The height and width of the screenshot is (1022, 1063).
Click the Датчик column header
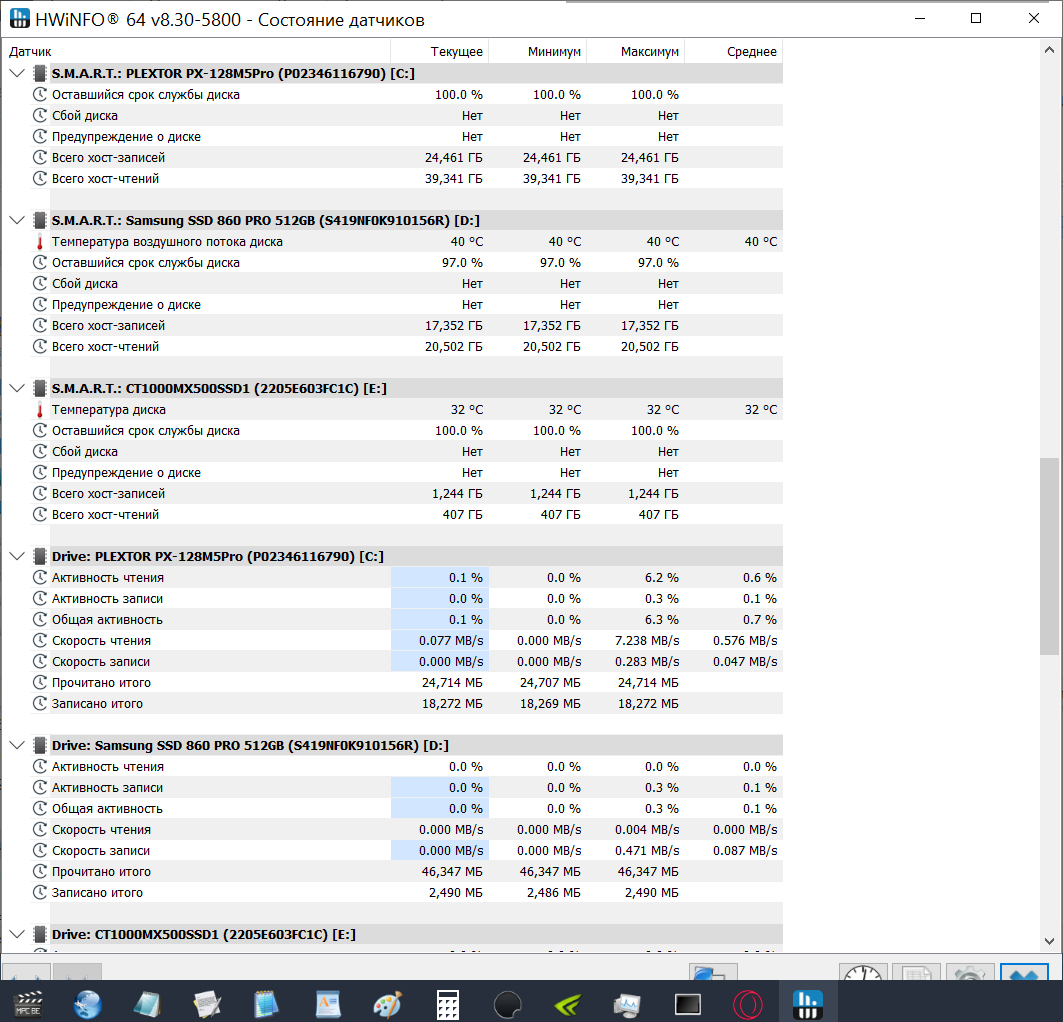[197, 52]
